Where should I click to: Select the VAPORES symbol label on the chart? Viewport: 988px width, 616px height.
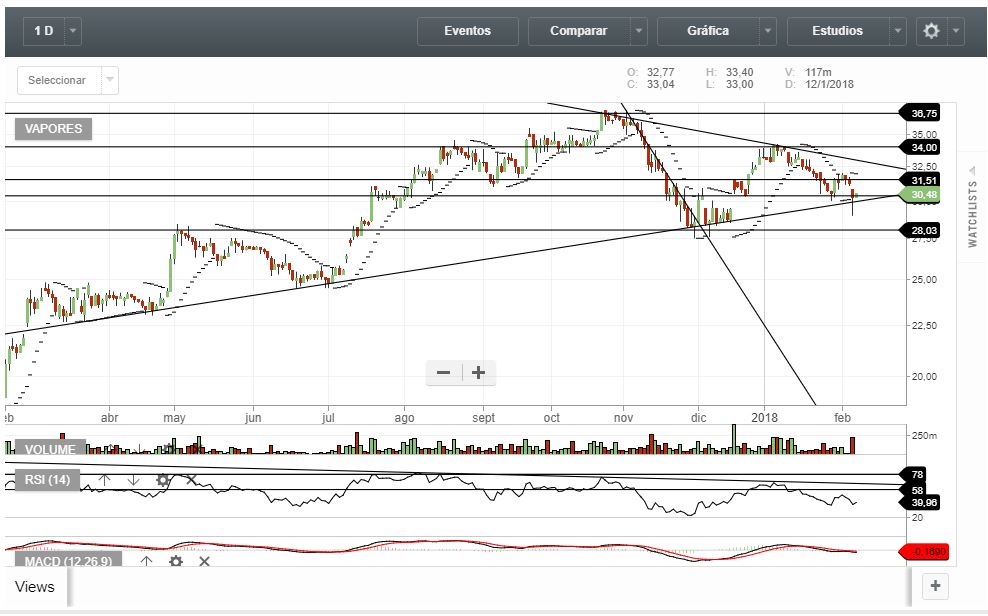[54, 128]
